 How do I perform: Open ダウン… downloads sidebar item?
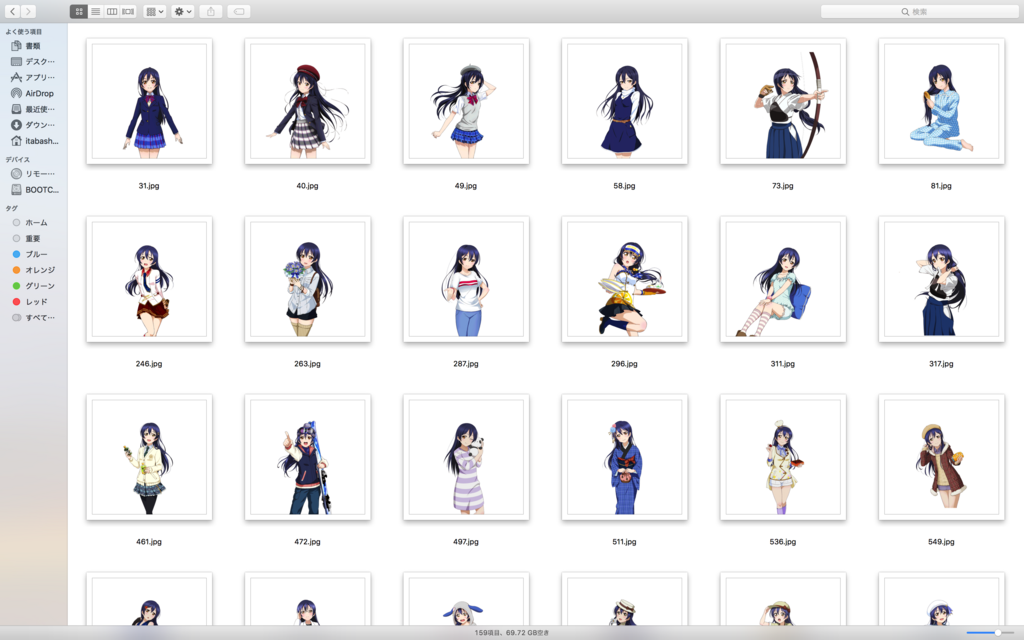(33, 125)
